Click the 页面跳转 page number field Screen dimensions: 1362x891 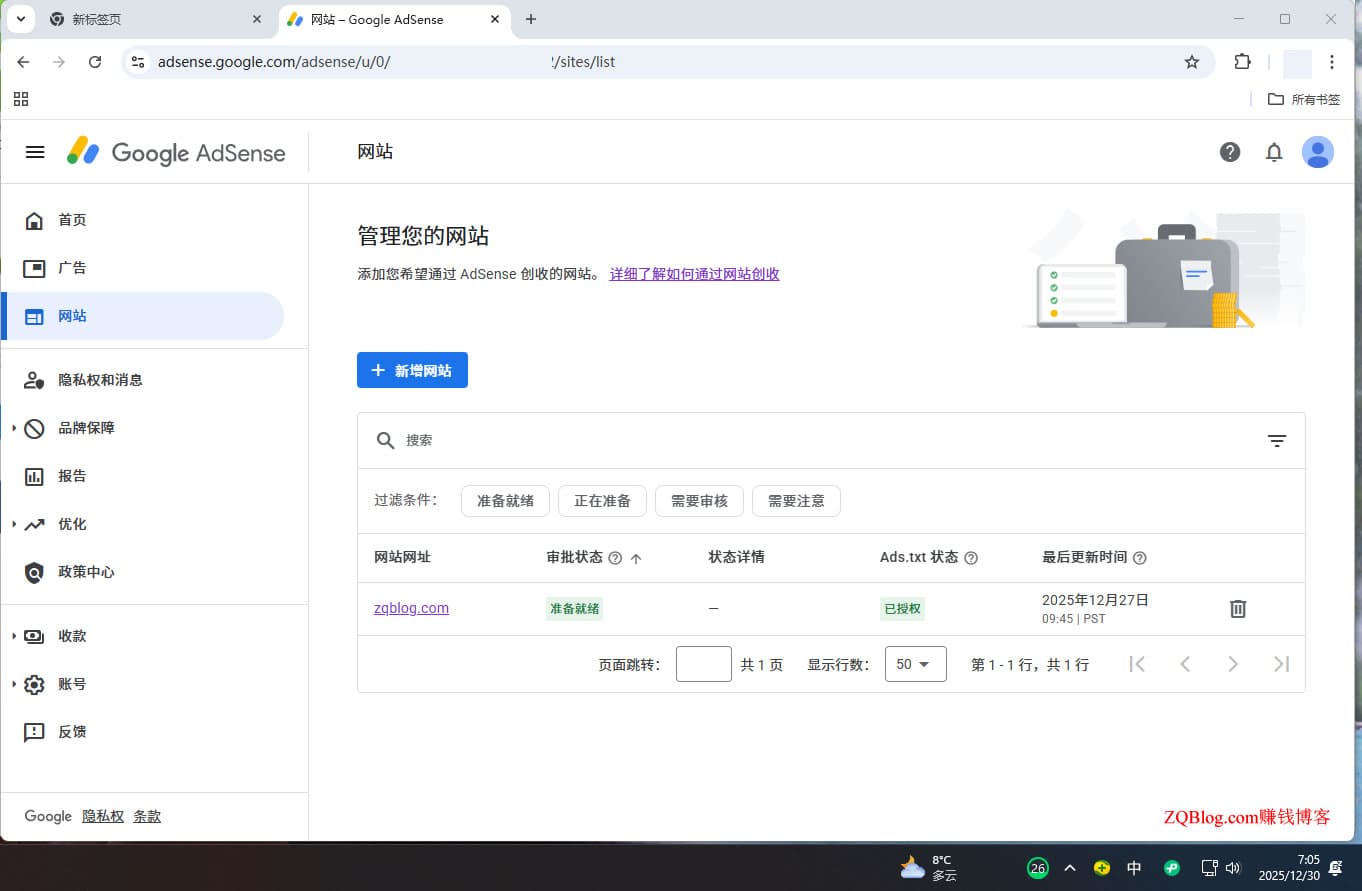(704, 664)
